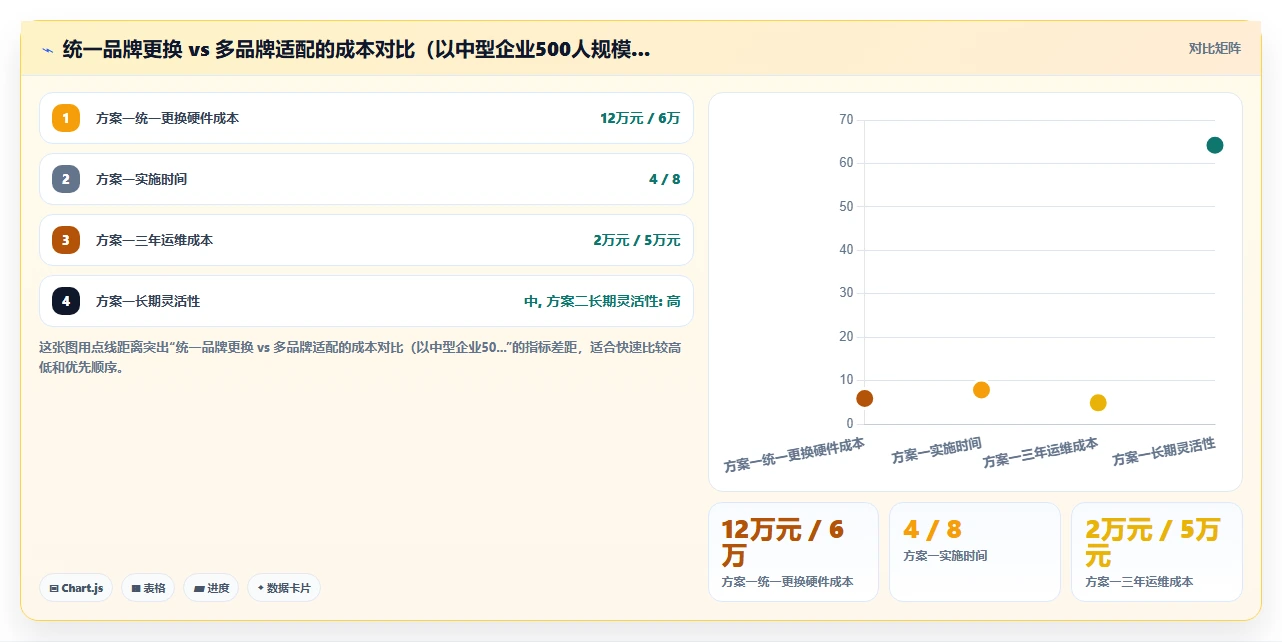Viewport: 1282px width, 642px height.
Task: Click the value 中, 方案二长期灵活性: 高
Action: click(603, 301)
